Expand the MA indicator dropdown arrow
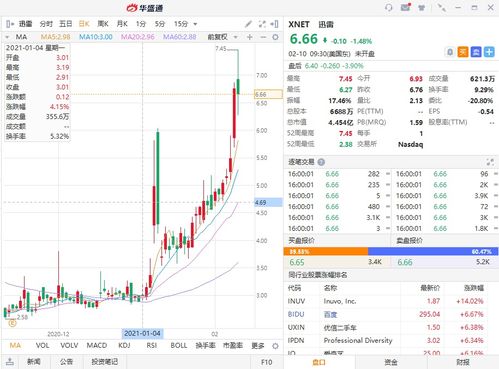The image size is (499, 369). pyautogui.click(x=7, y=37)
